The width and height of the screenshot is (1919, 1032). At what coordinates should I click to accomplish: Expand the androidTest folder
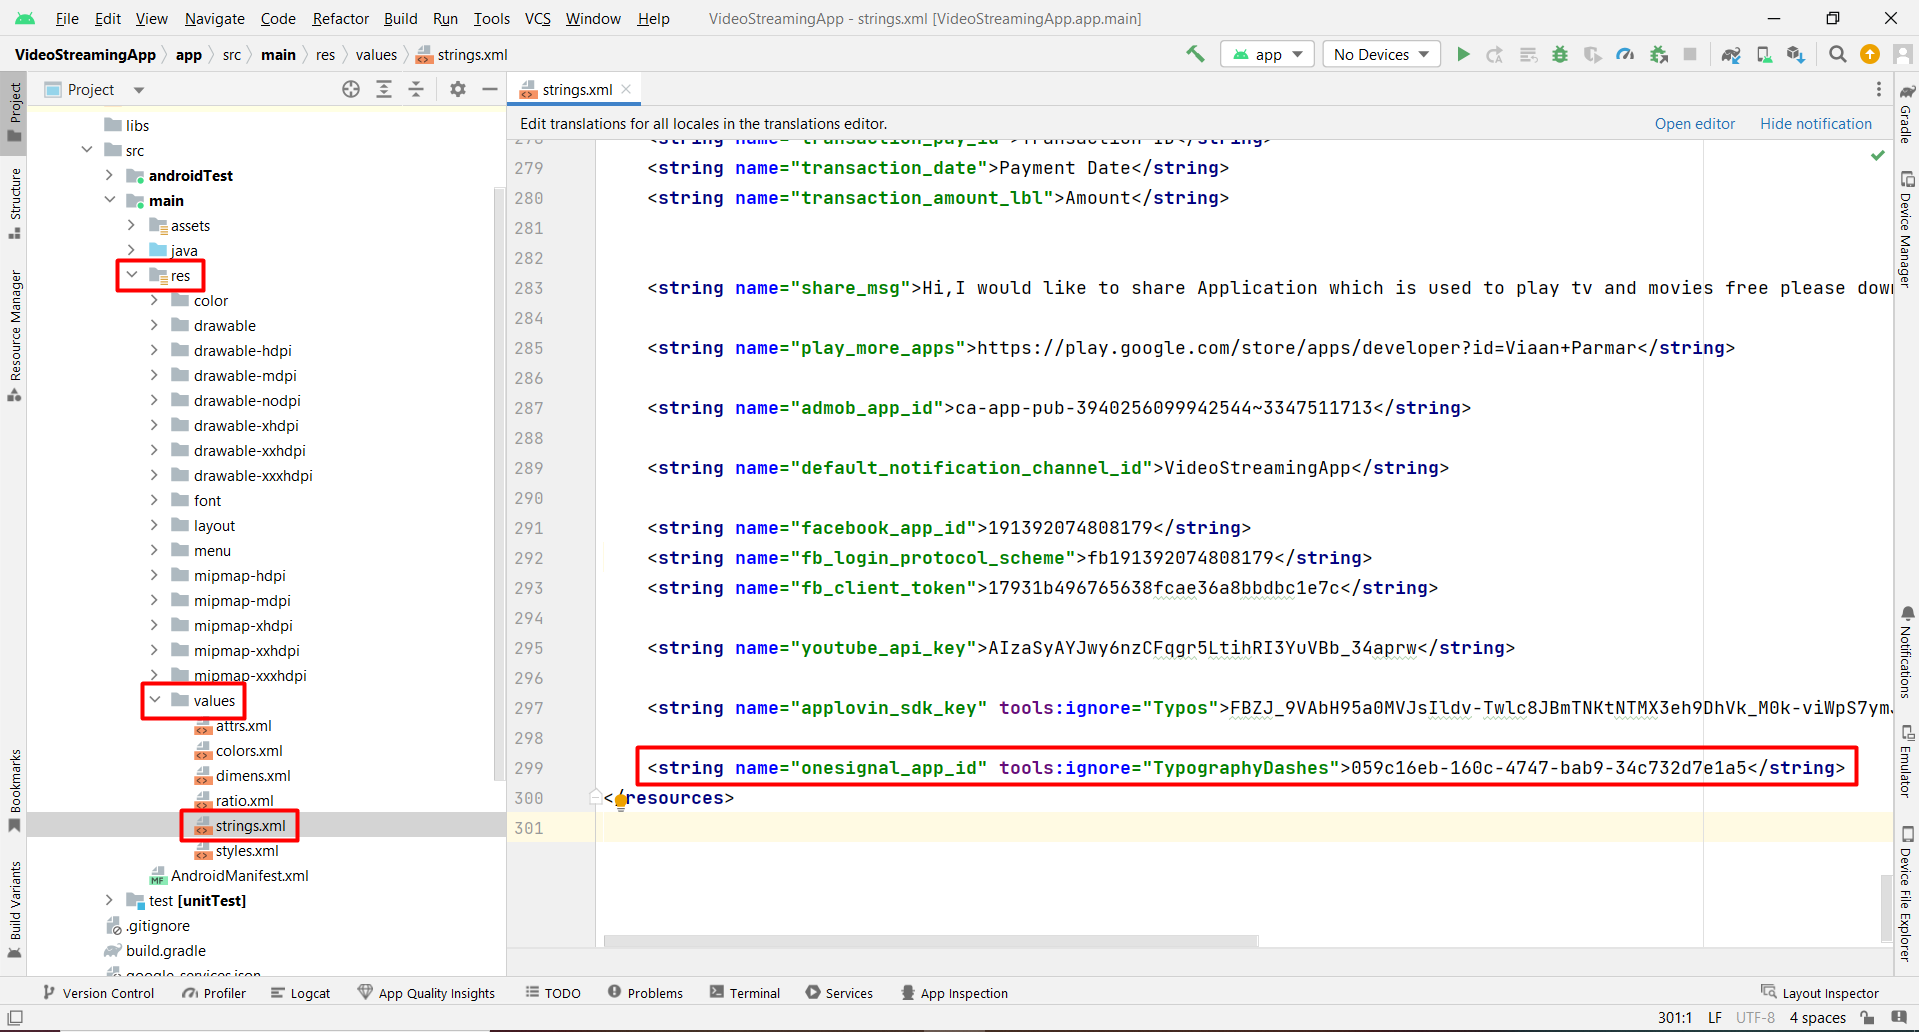coord(109,175)
